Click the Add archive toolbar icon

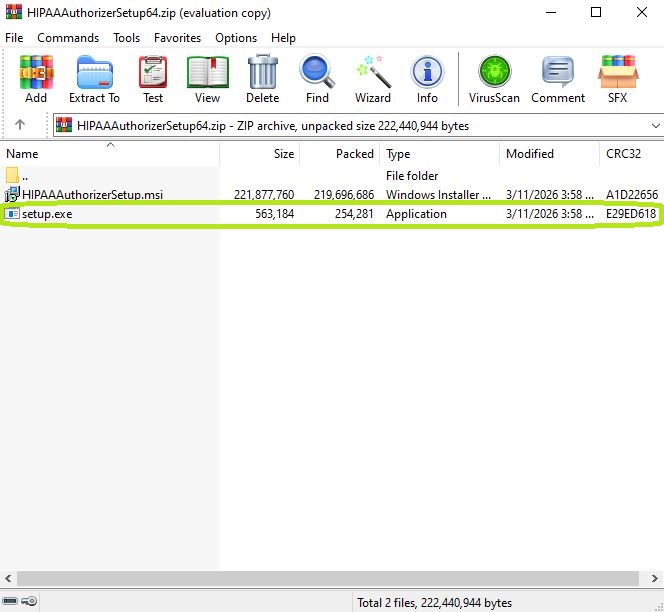[36, 72]
